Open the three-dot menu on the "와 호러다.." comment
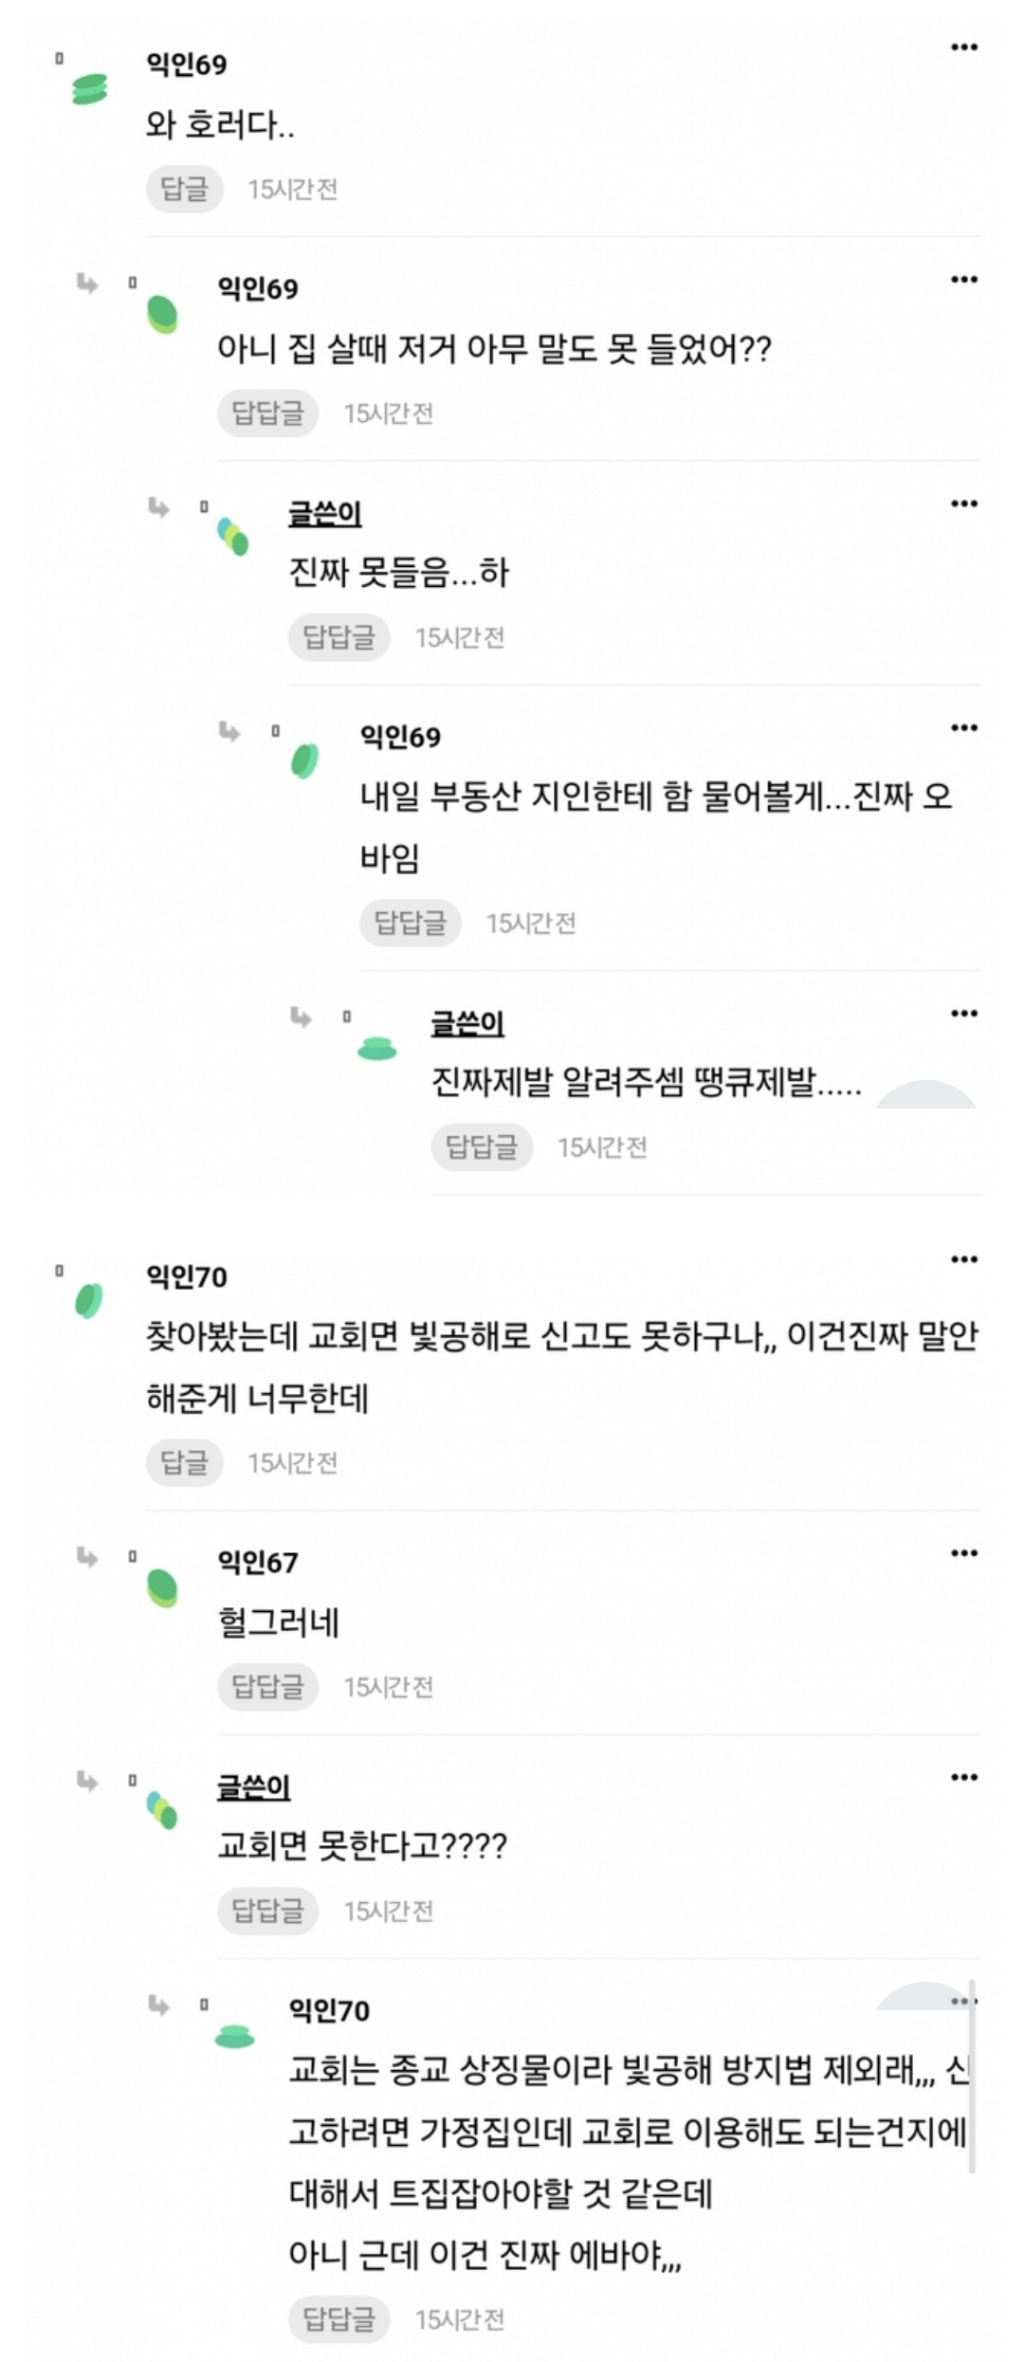Image resolution: width=1024 pixels, height=2362 pixels. tap(963, 48)
